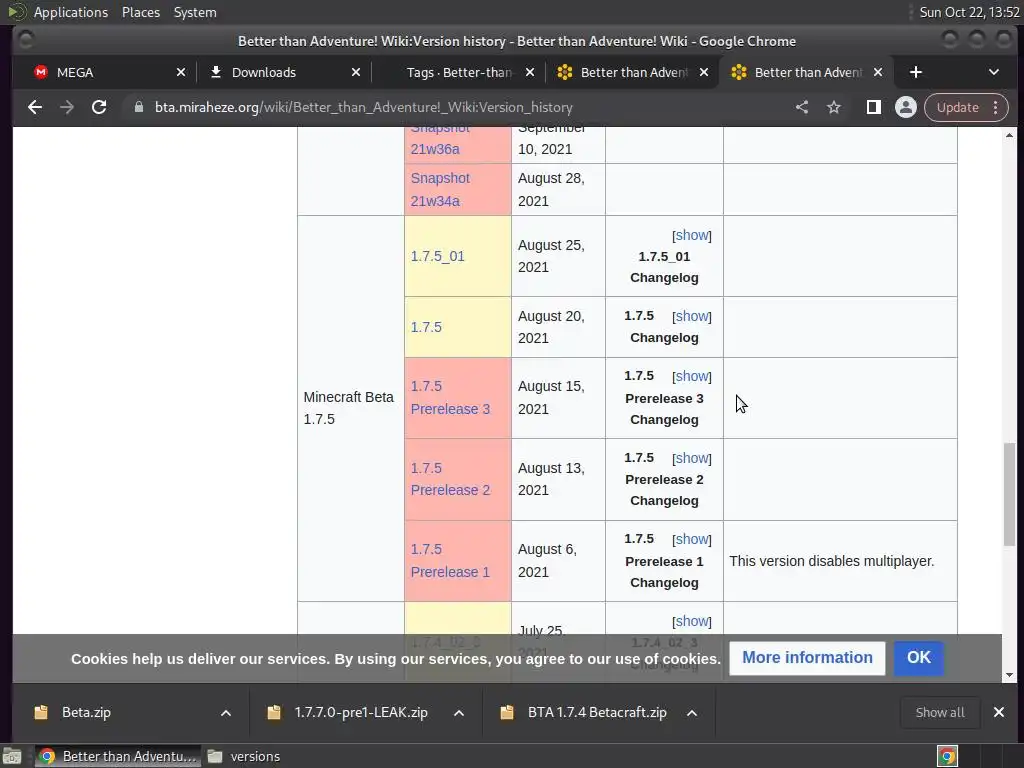Open the 1.7.5 Prerelease 1 link

(450, 560)
